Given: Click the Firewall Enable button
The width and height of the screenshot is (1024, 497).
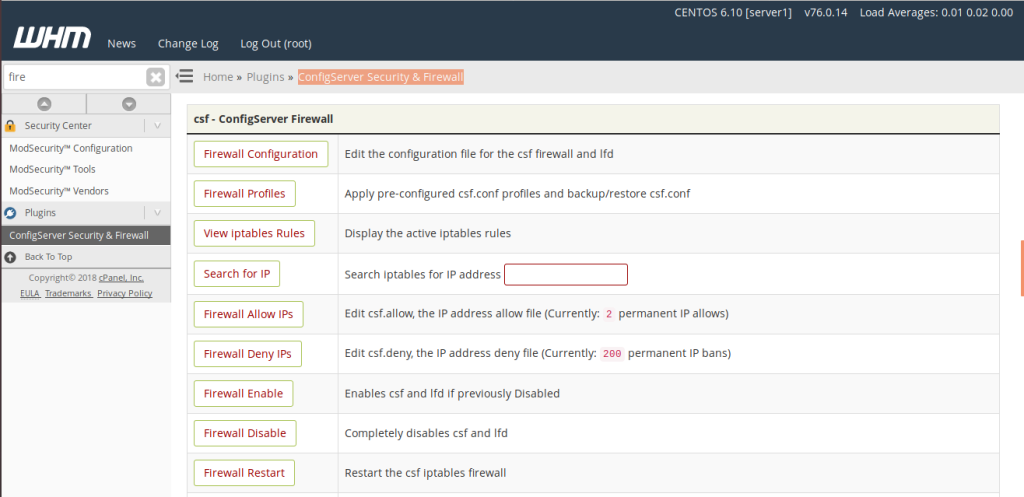Looking at the screenshot, I should click(243, 394).
